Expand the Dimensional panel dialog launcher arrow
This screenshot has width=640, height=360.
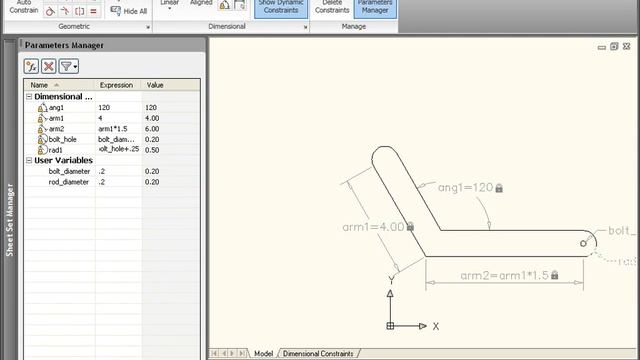(305, 27)
